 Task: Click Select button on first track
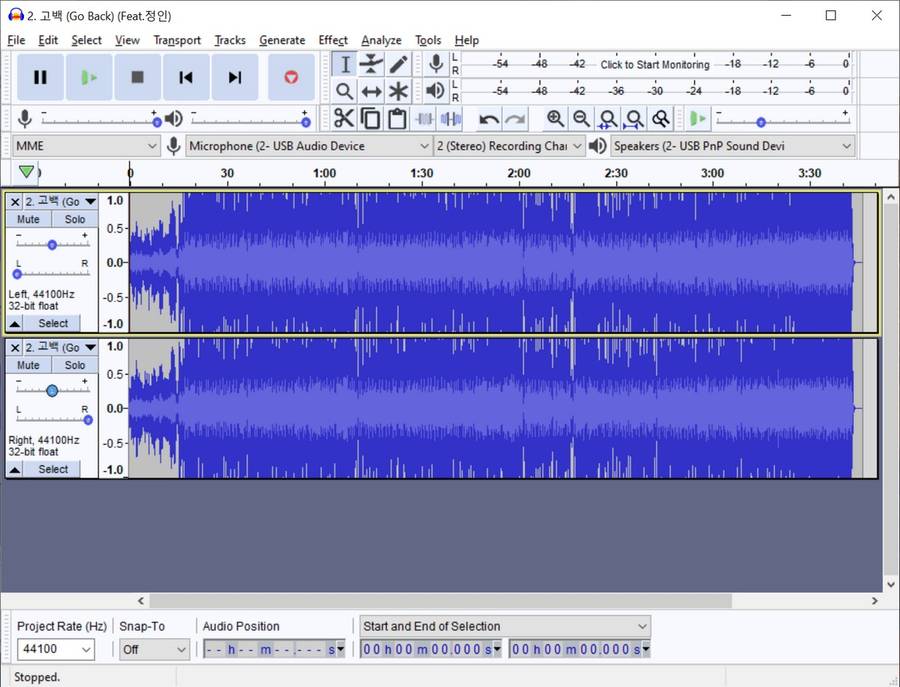click(53, 323)
